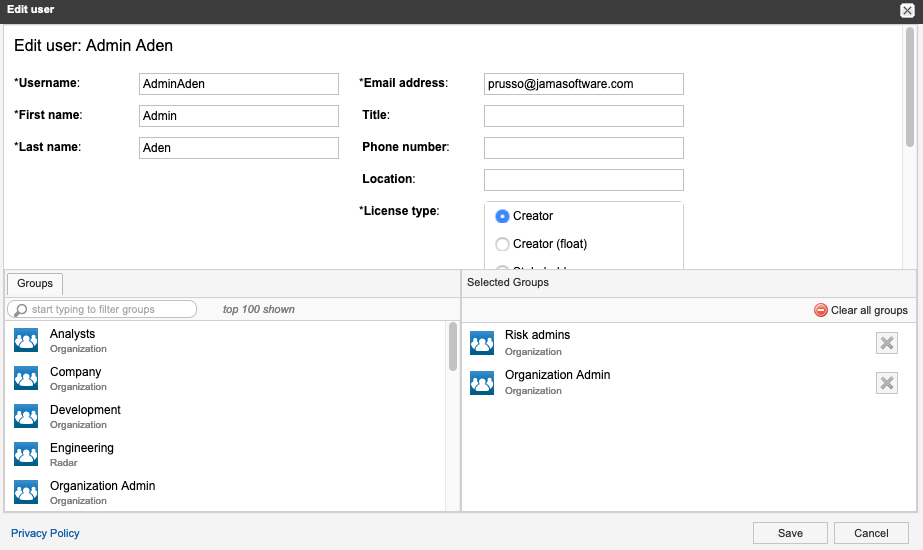Click the Email address input field
This screenshot has width=923, height=550.
pos(584,84)
